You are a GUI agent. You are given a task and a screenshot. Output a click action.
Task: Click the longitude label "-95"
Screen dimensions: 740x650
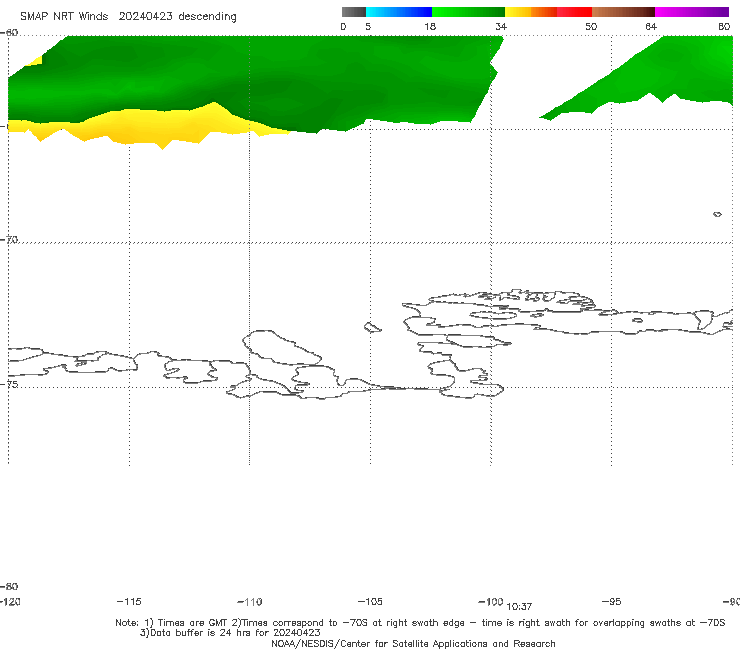(612, 602)
